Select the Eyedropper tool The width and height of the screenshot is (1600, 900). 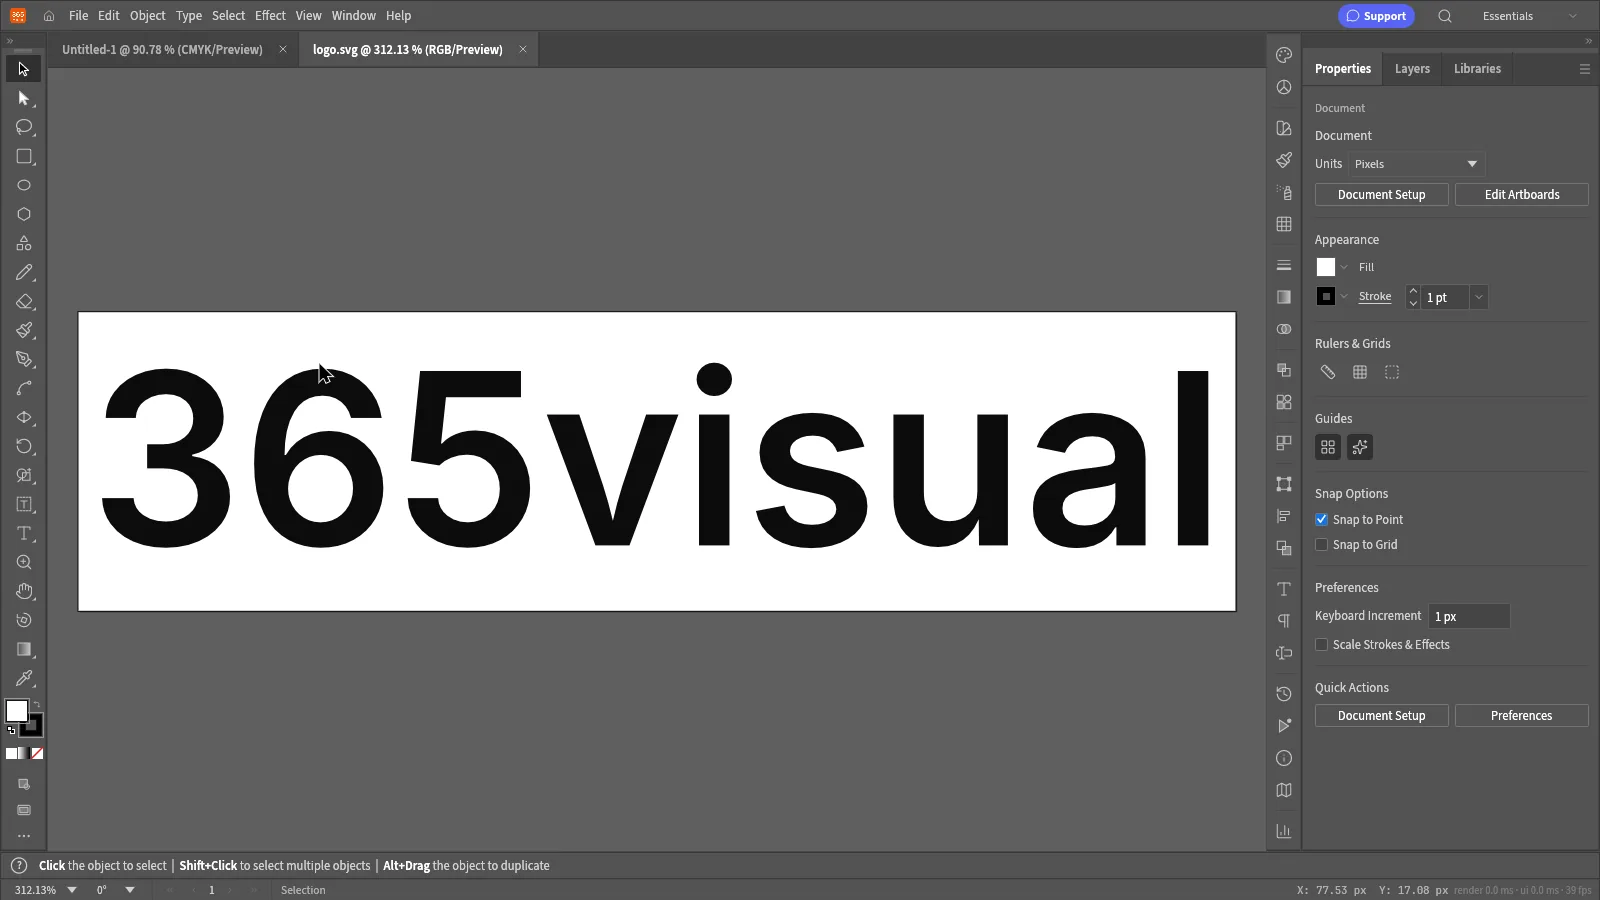(24, 678)
